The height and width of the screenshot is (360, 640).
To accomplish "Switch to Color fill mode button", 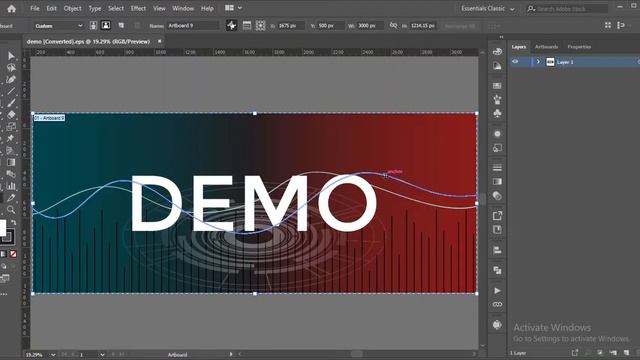I will 3,254.
